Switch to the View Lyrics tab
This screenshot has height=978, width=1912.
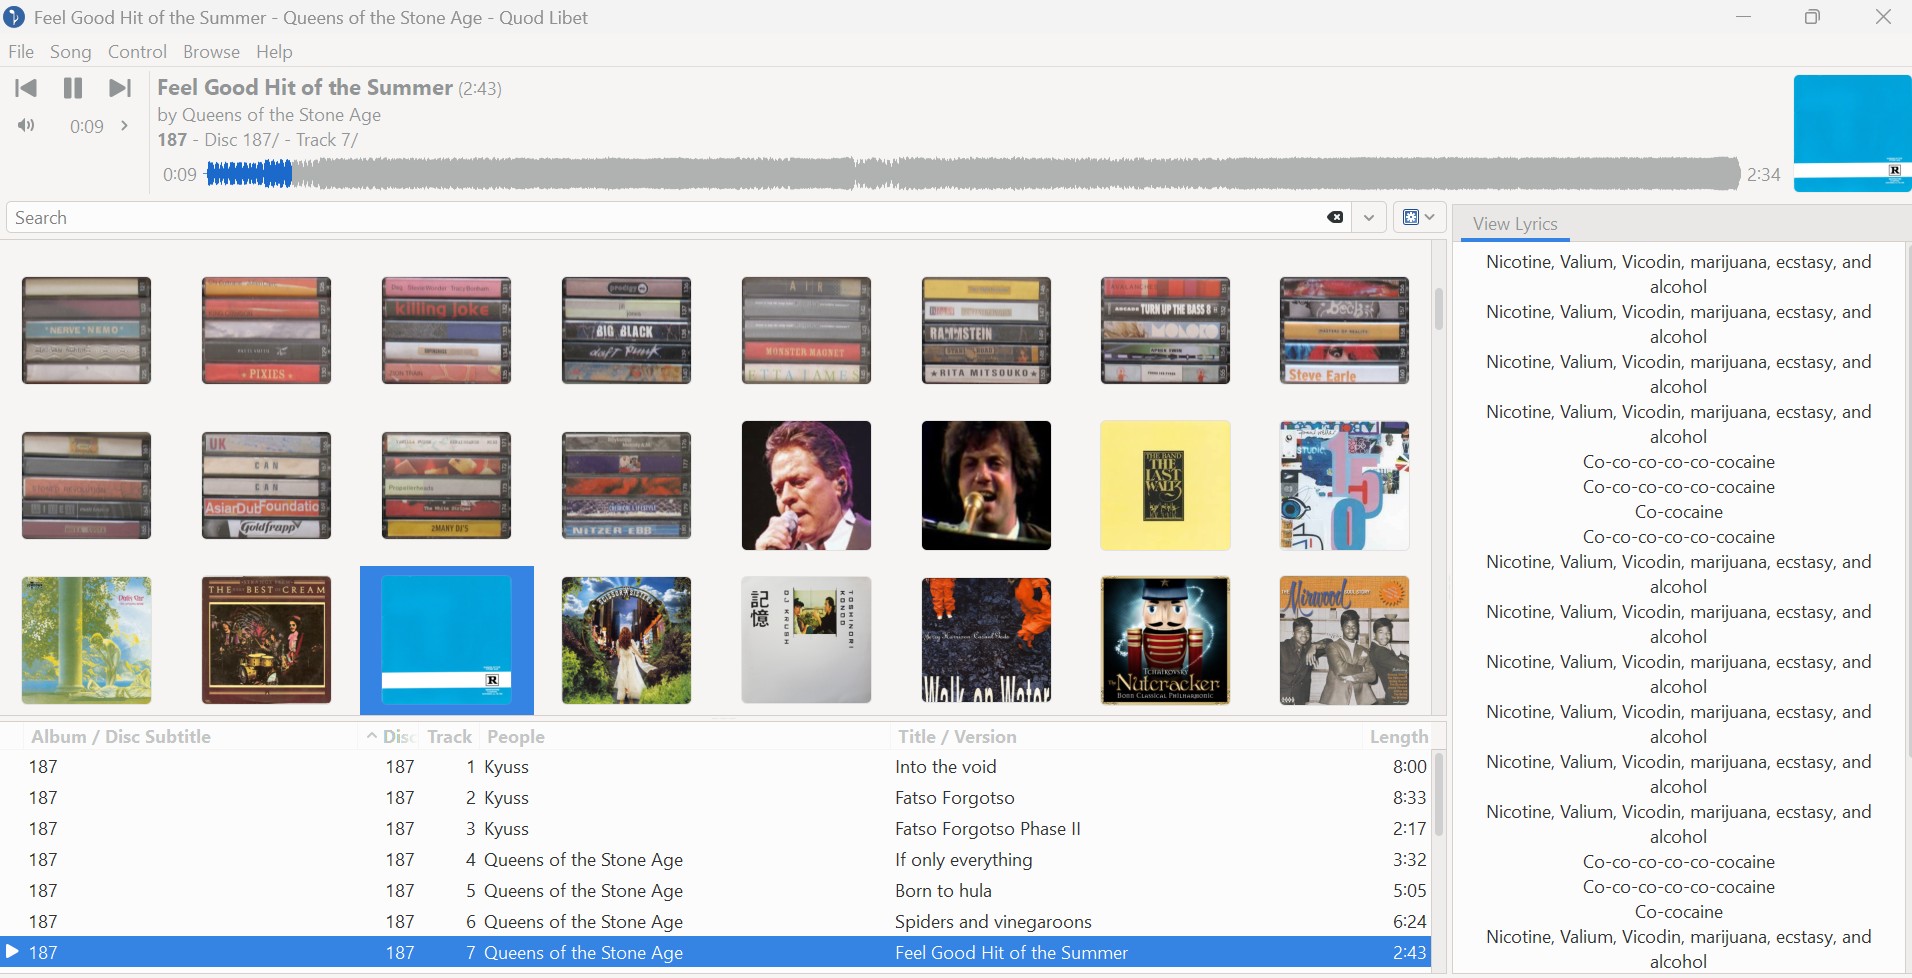click(x=1515, y=224)
